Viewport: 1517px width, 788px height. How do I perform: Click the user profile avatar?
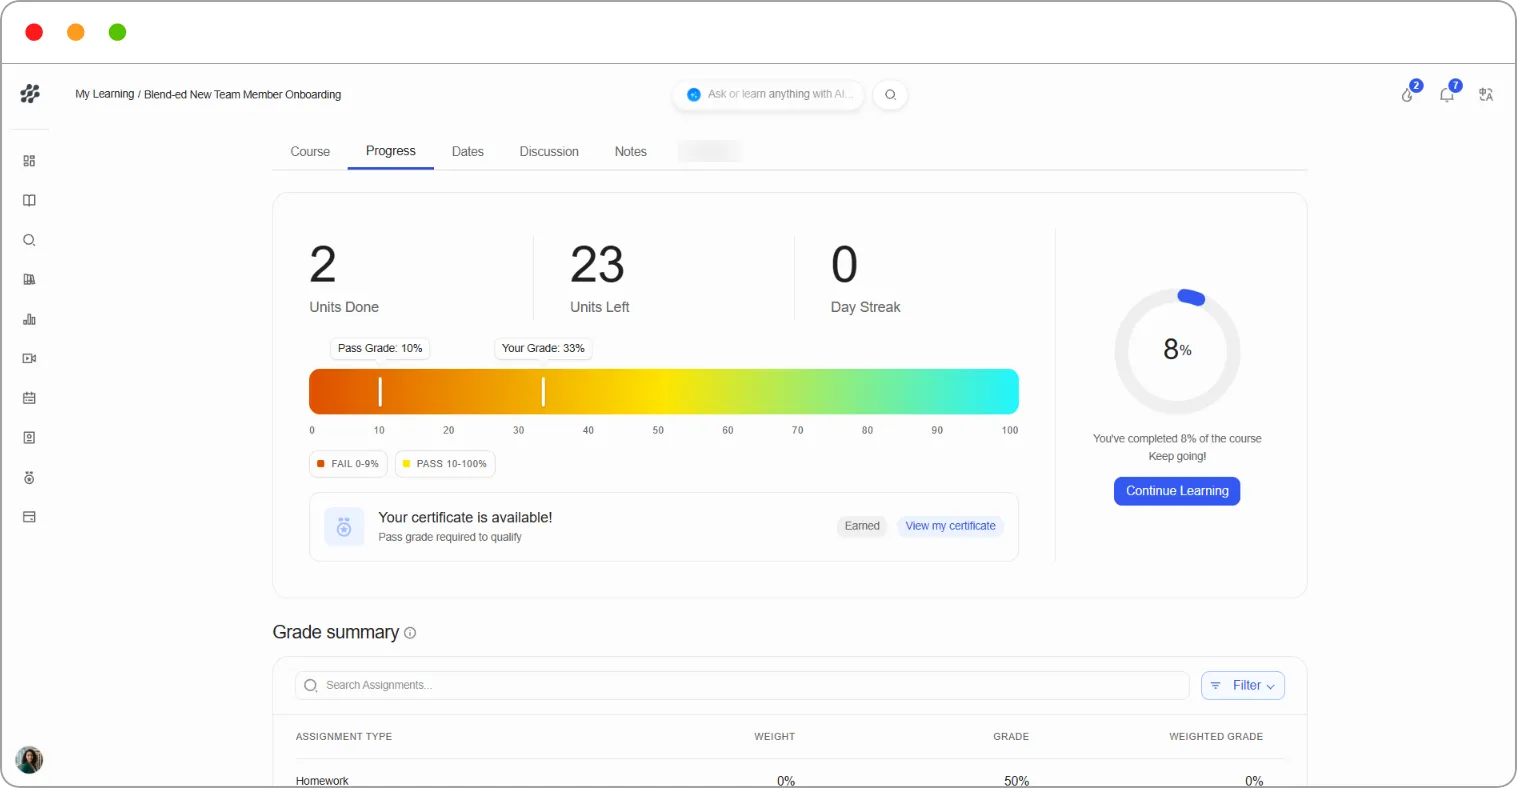pos(29,760)
